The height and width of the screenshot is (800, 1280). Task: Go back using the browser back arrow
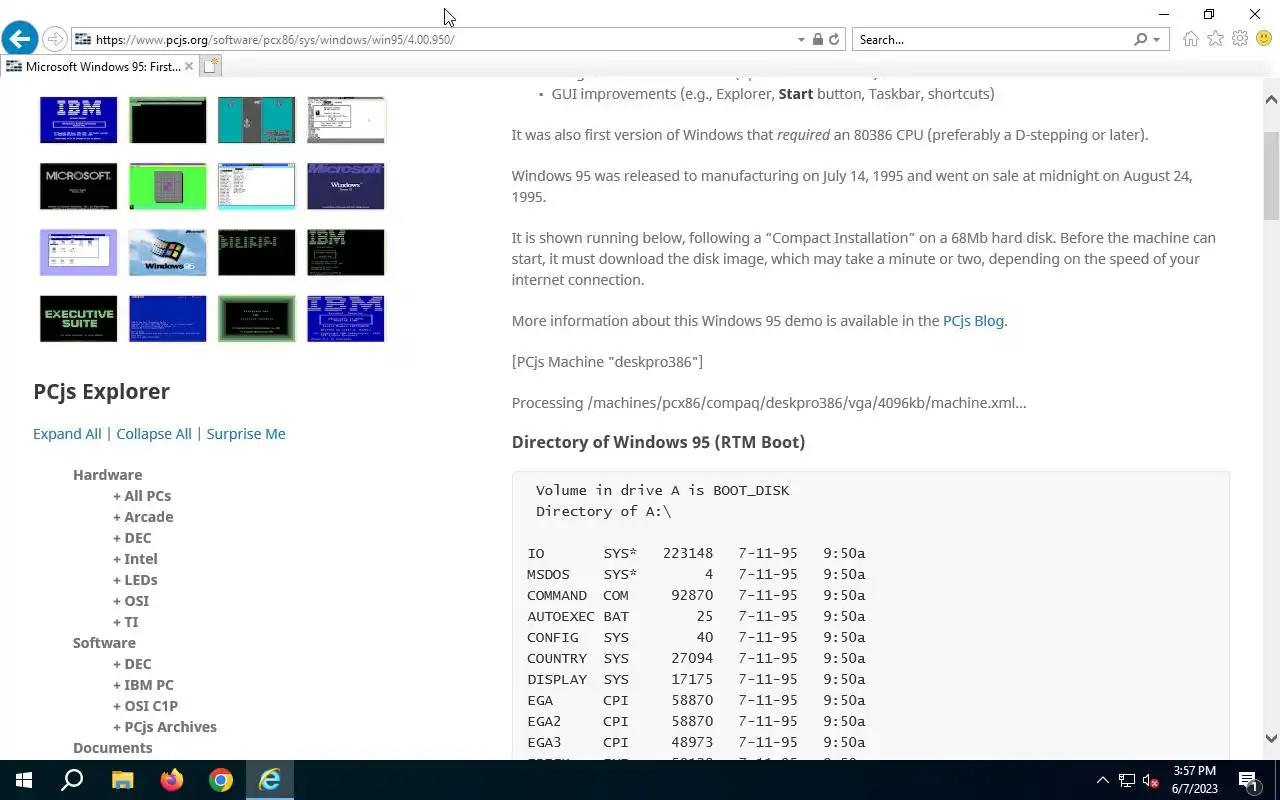coord(19,39)
